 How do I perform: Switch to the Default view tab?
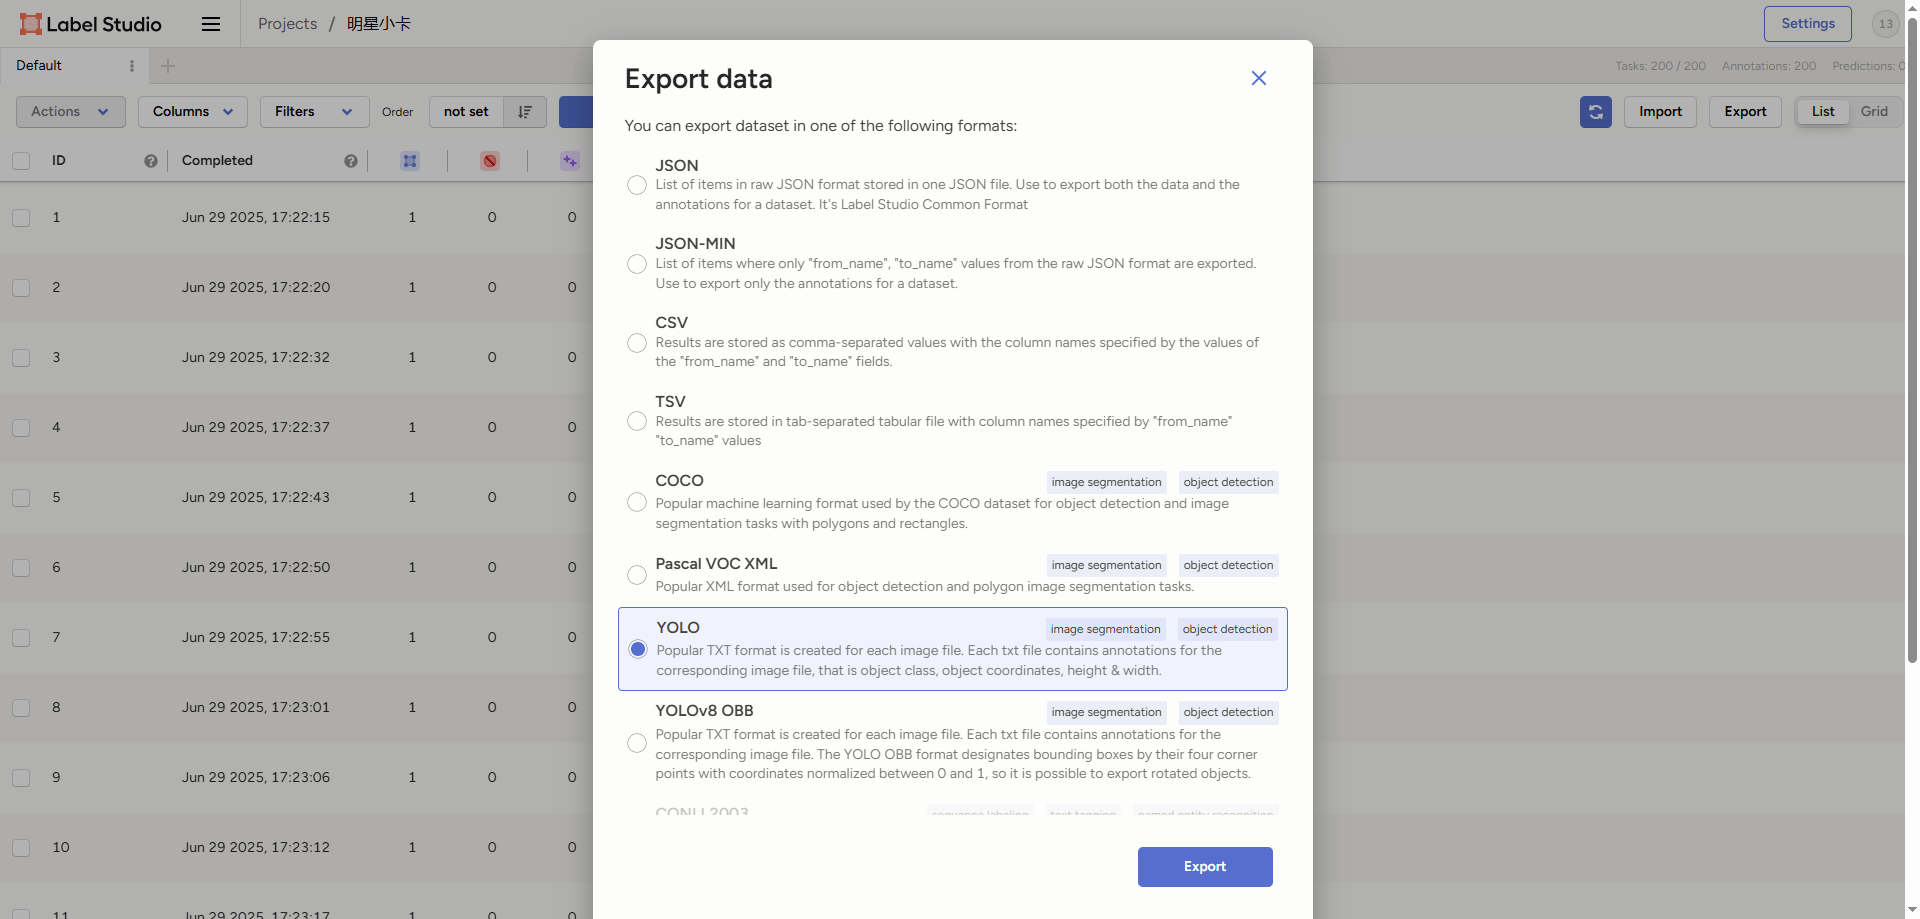tap(39, 66)
